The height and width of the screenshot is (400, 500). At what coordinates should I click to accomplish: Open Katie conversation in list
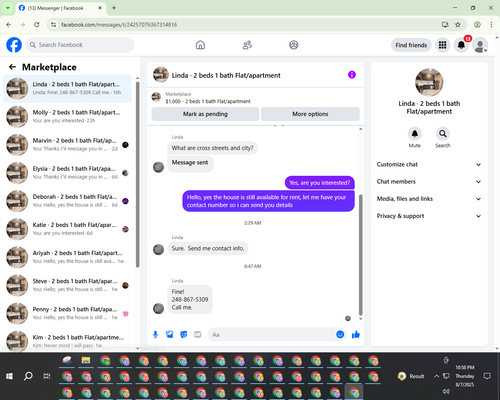(67, 229)
